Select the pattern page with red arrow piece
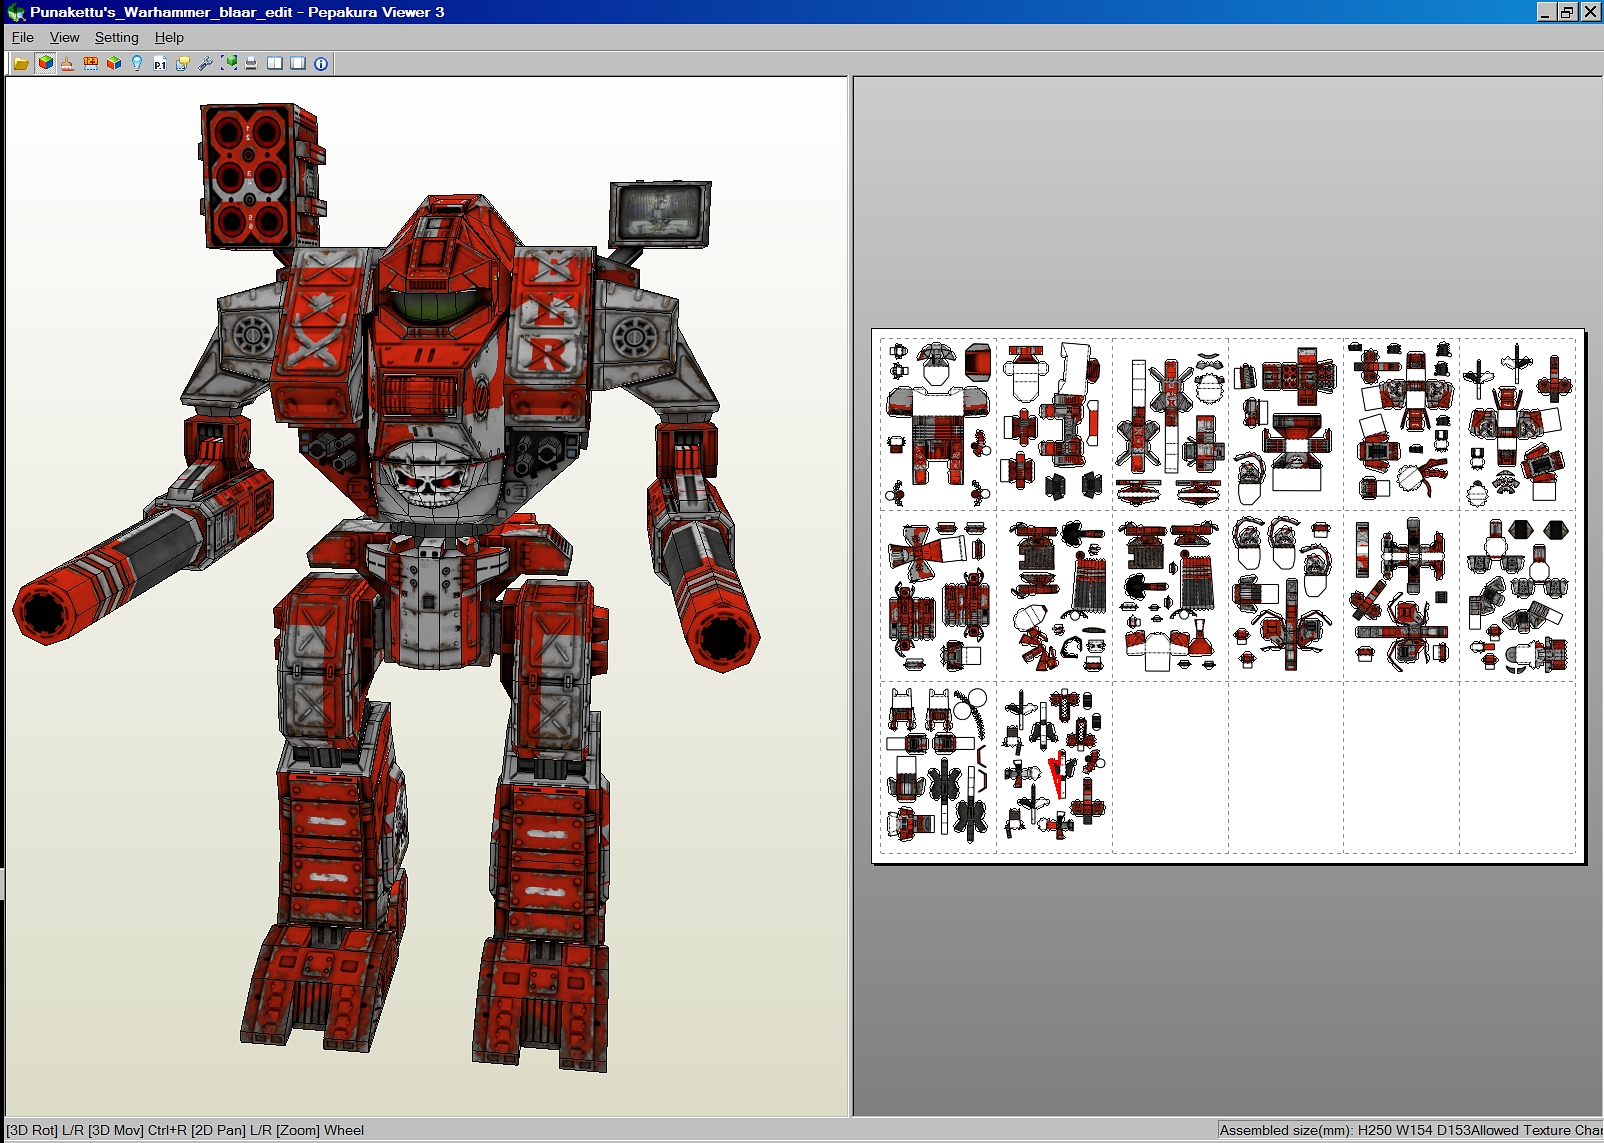 click(x=1054, y=768)
